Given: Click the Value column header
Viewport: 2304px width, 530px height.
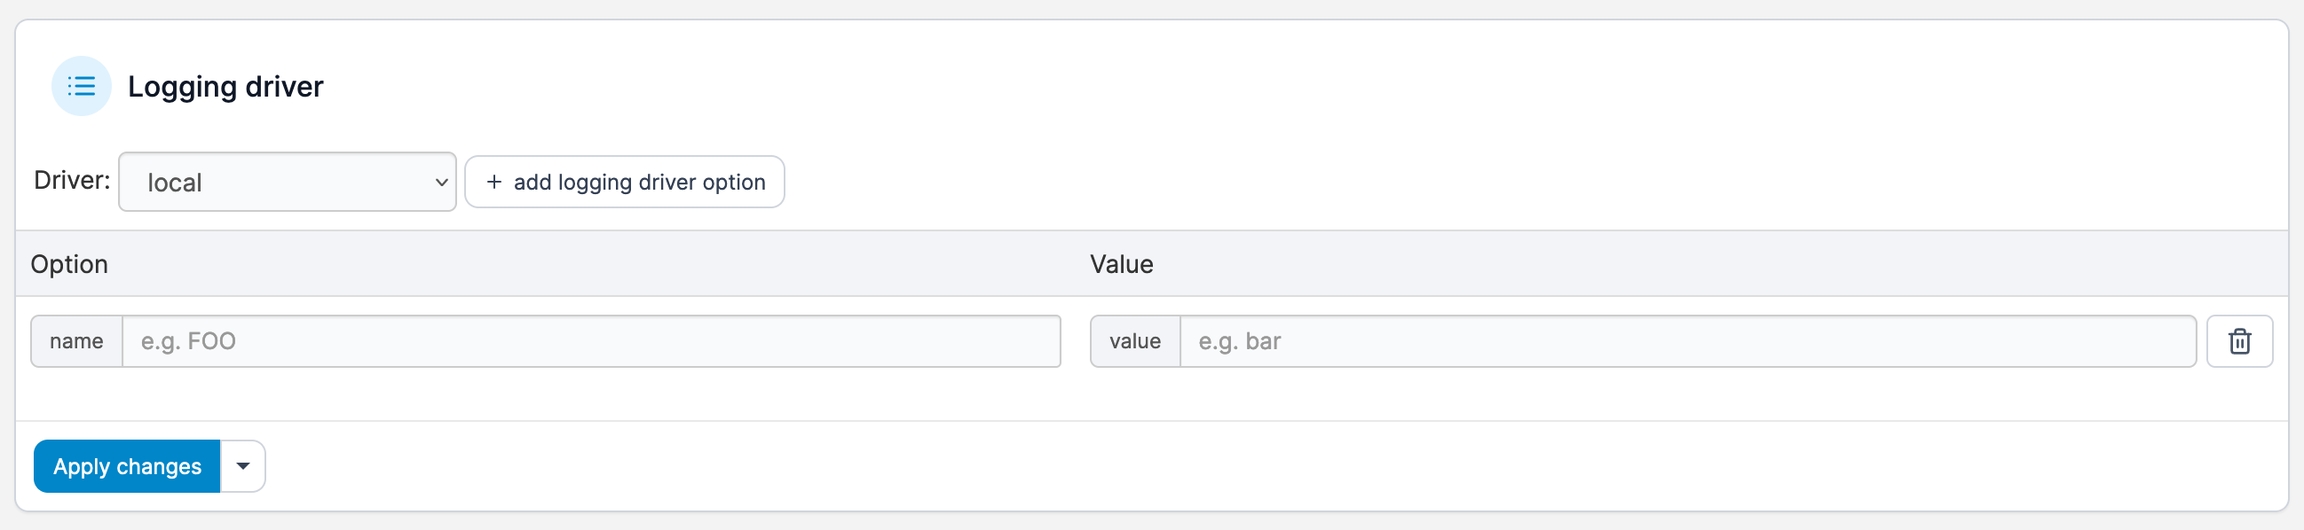Looking at the screenshot, I should 1121,264.
